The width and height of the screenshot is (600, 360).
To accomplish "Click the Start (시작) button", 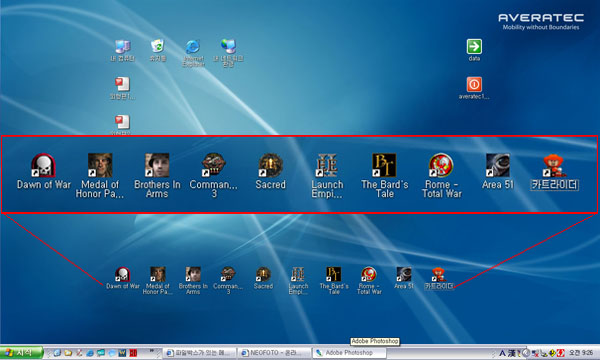I will coord(21,352).
